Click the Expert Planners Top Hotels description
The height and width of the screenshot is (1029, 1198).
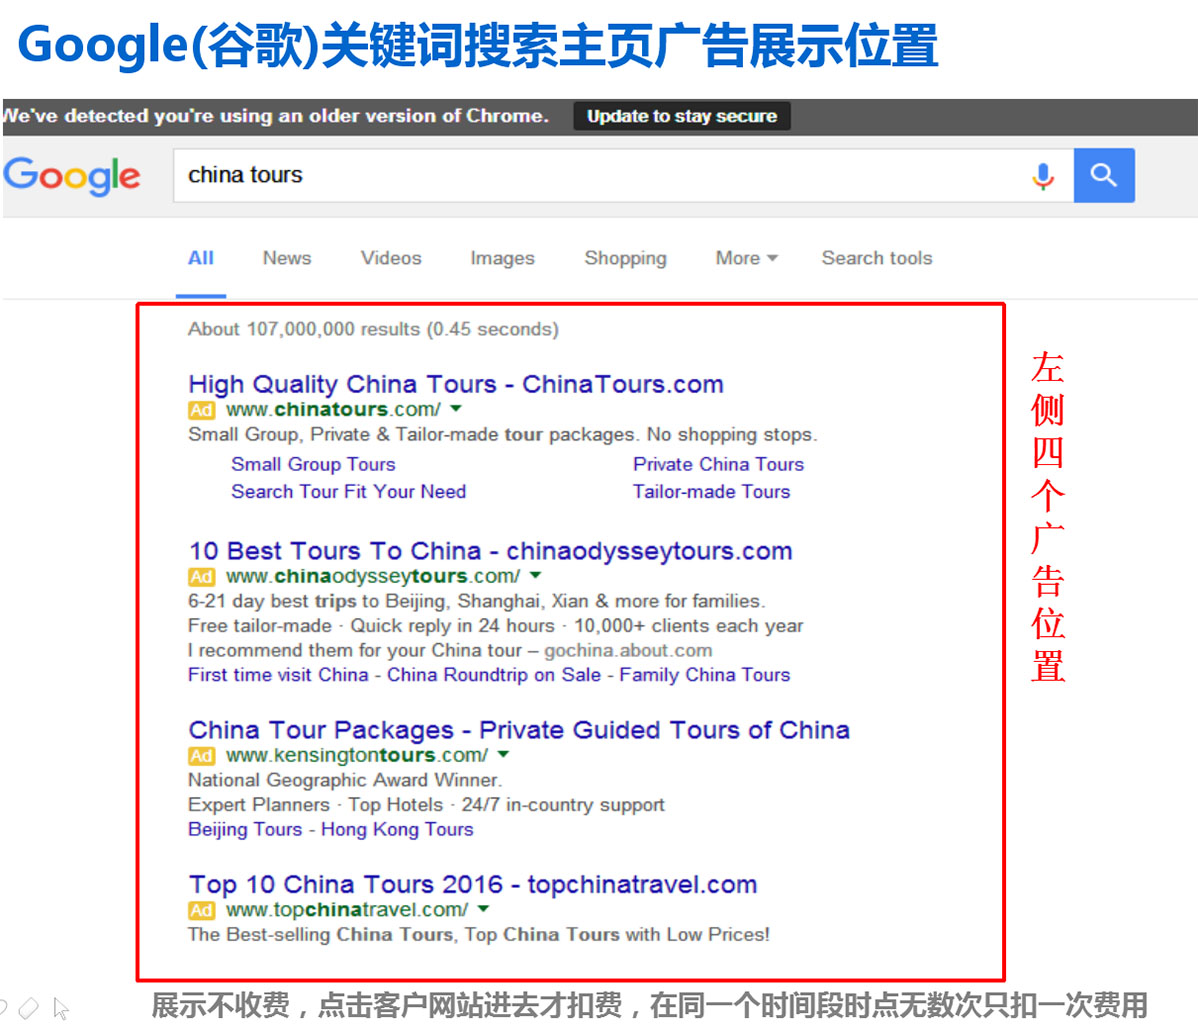pos(426,805)
